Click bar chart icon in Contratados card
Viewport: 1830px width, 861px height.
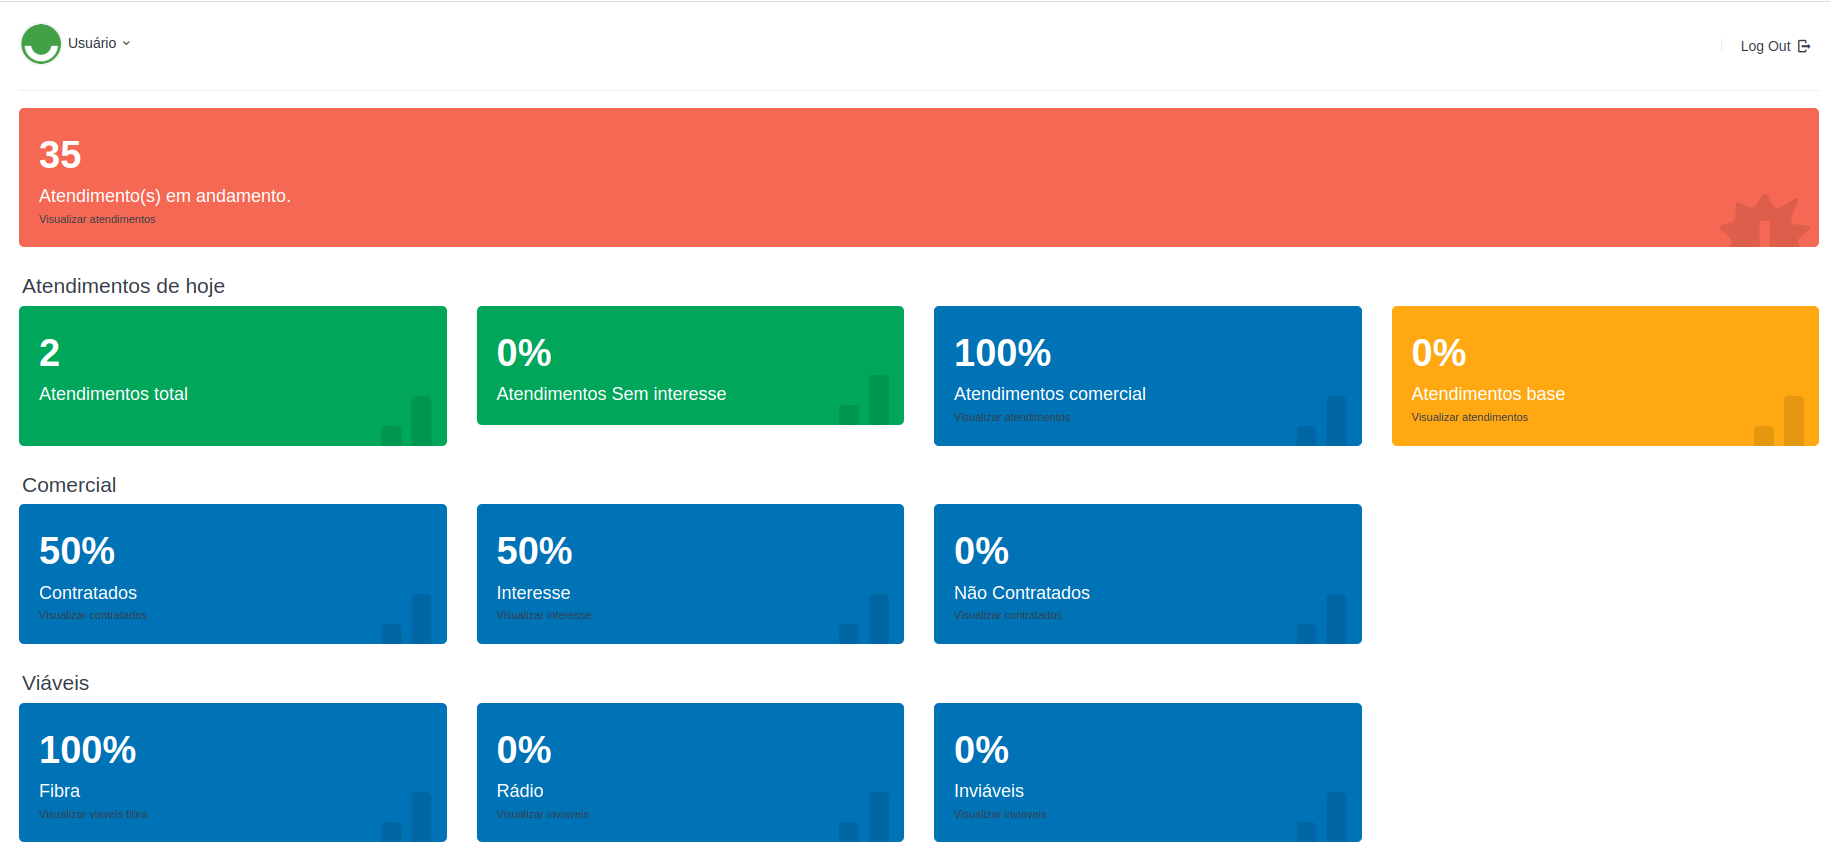408,620
